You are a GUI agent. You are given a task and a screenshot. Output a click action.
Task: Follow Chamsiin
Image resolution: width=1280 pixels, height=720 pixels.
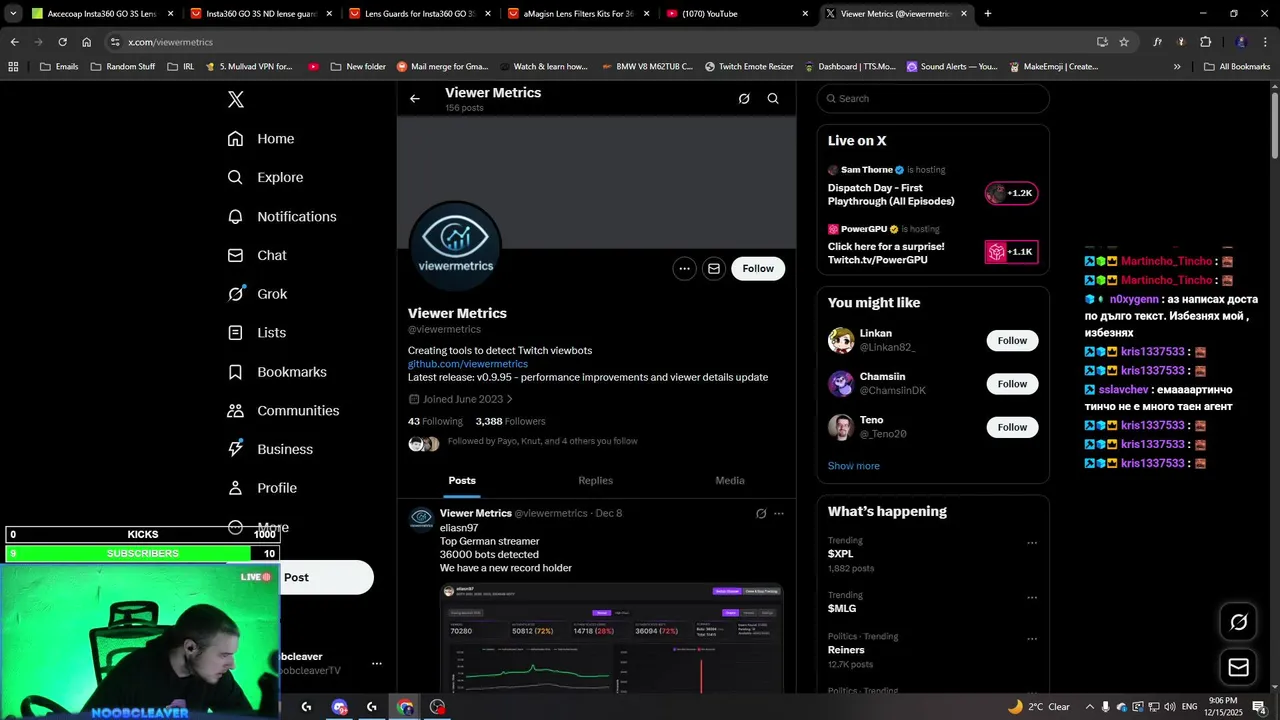1012,384
